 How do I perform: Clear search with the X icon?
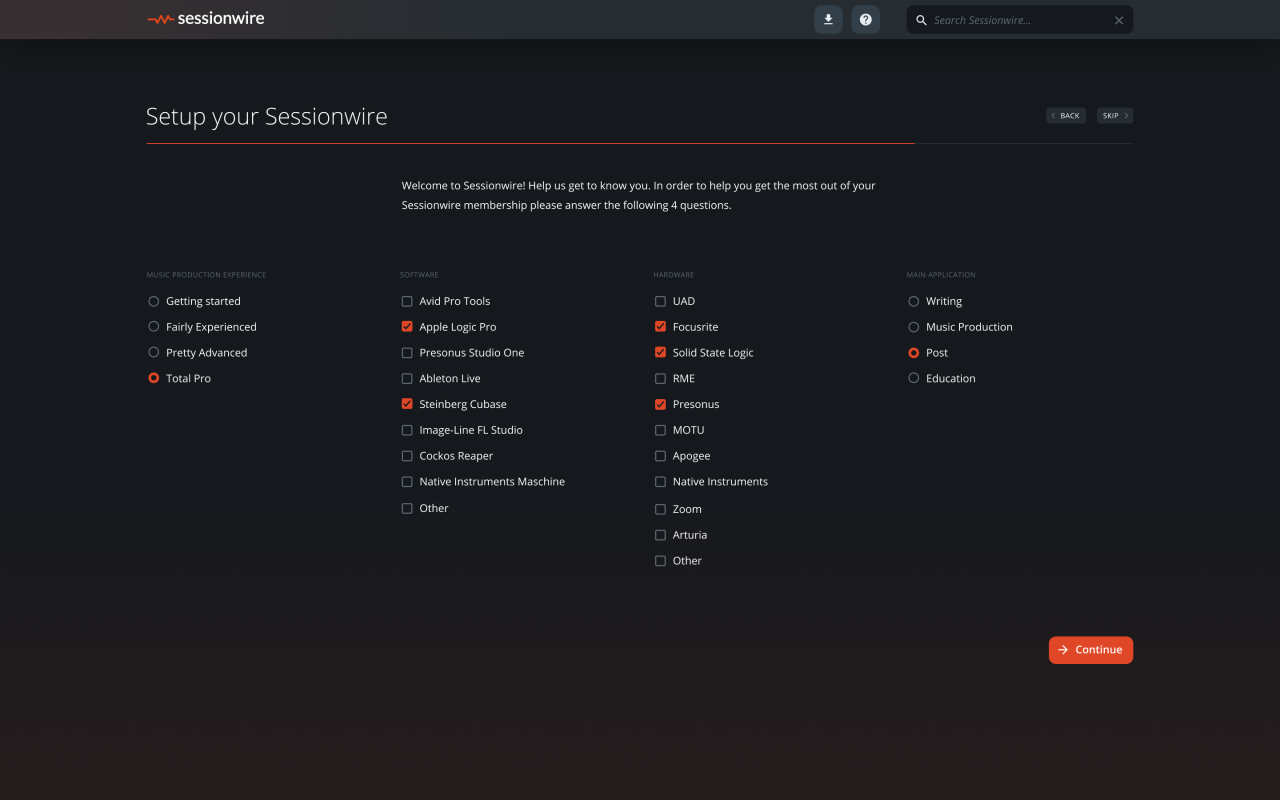coord(1119,20)
